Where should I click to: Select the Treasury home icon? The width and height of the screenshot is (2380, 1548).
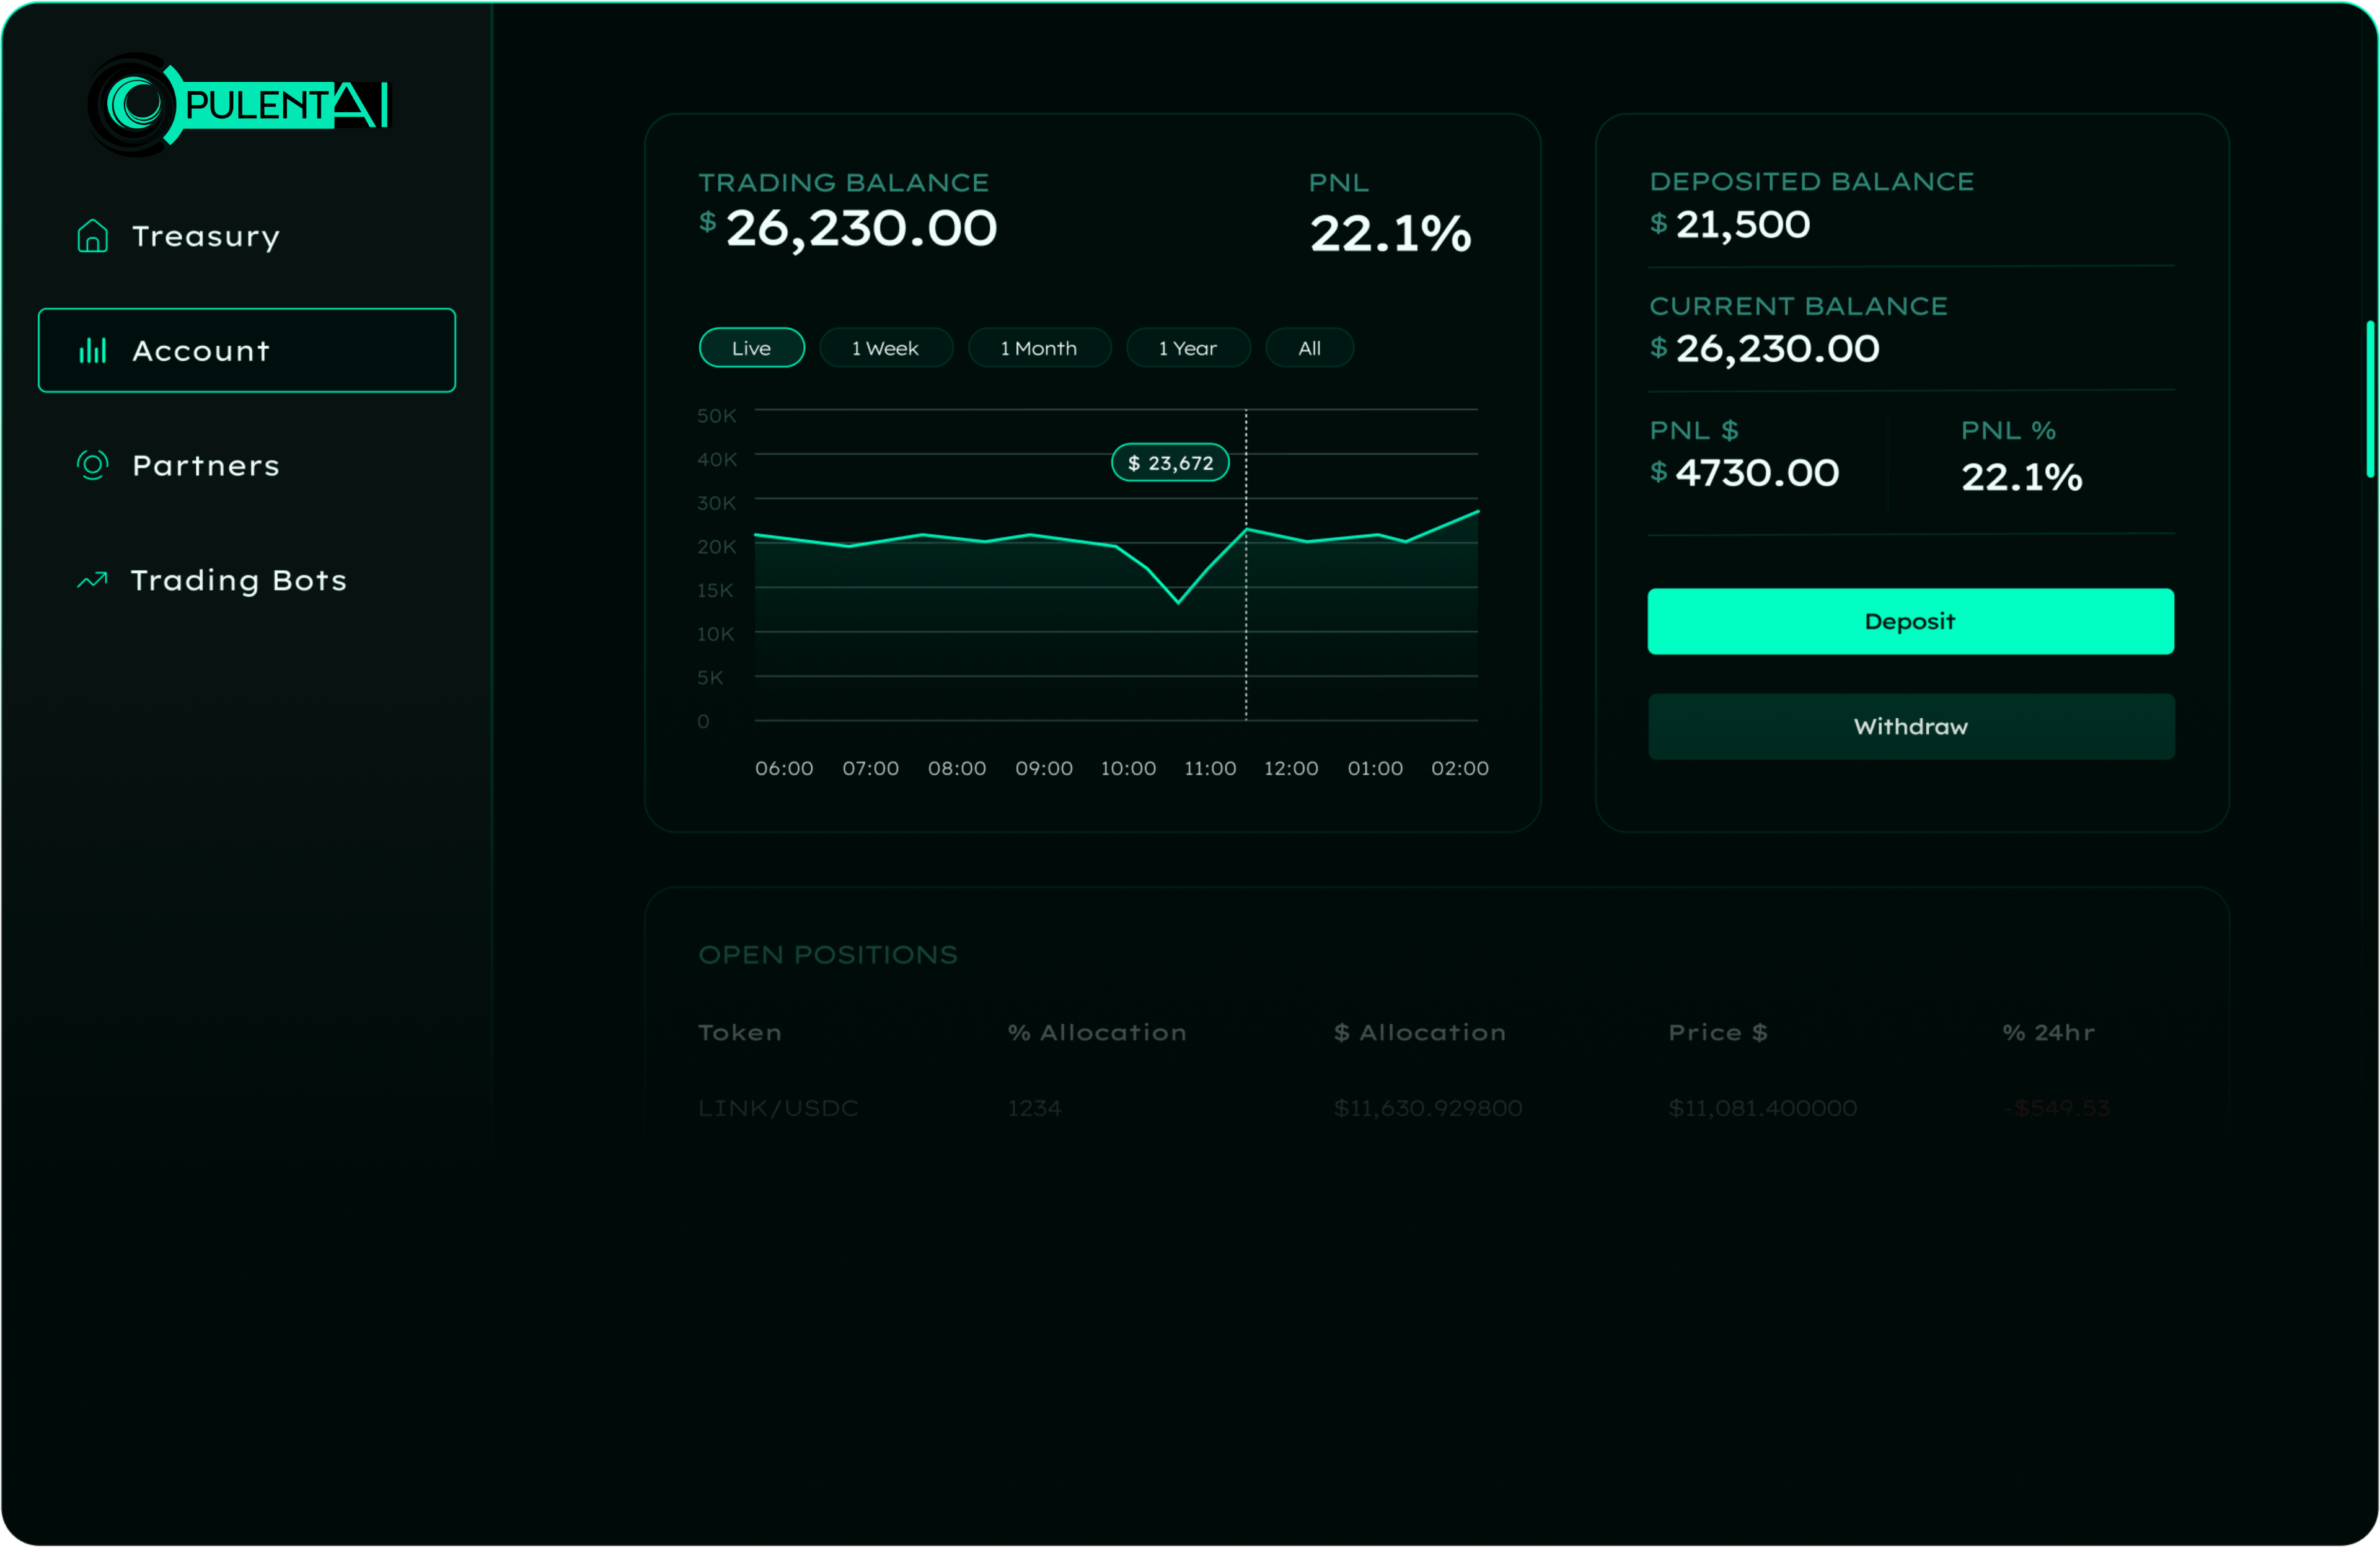[92, 236]
